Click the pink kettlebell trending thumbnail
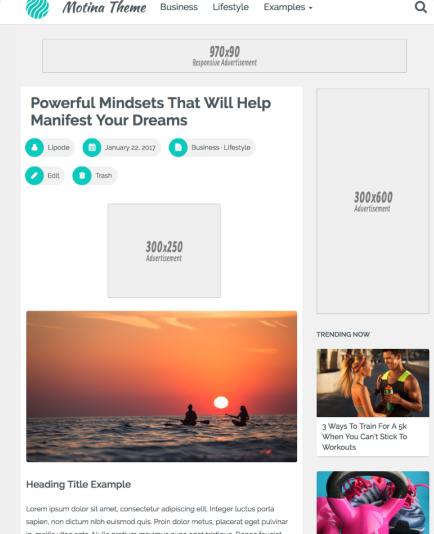Viewport: 434px width, 534px height. (x=373, y=502)
